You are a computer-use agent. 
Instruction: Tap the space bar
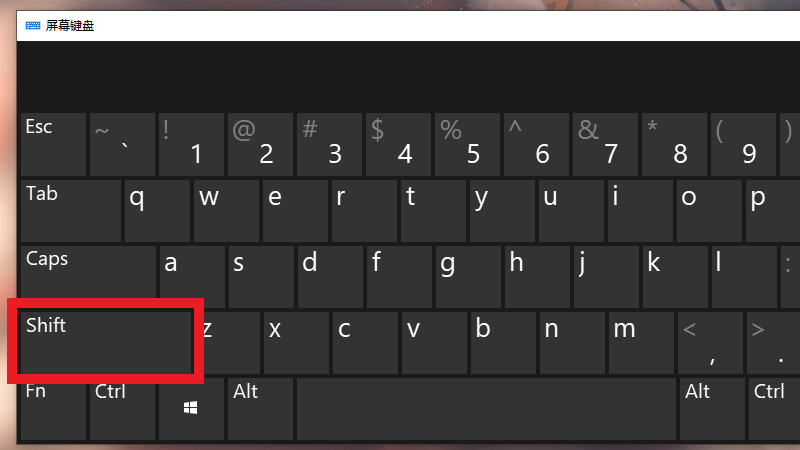tap(486, 409)
